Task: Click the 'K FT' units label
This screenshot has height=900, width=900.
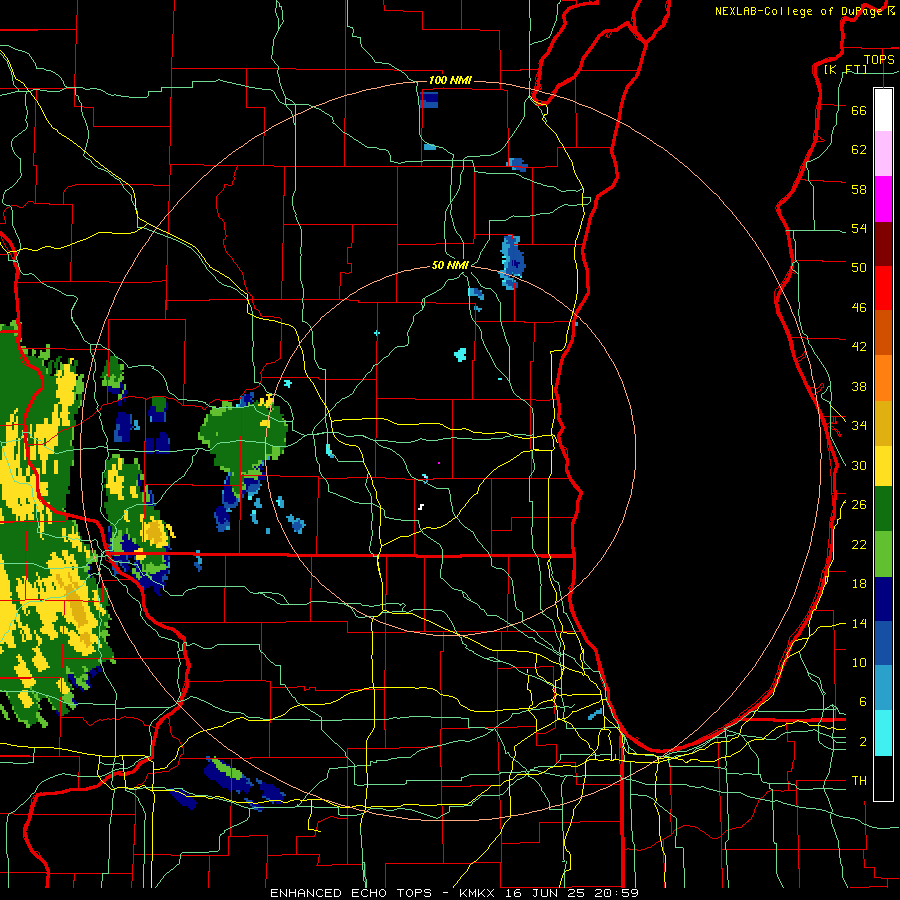Action: pyautogui.click(x=845, y=70)
